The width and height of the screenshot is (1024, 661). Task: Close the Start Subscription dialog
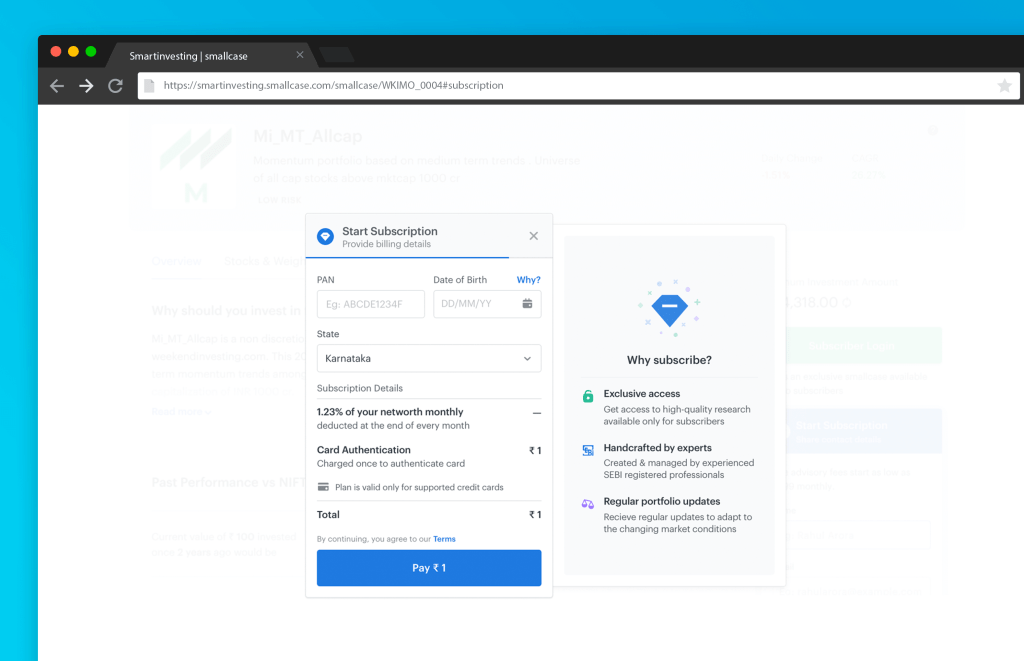click(x=534, y=236)
